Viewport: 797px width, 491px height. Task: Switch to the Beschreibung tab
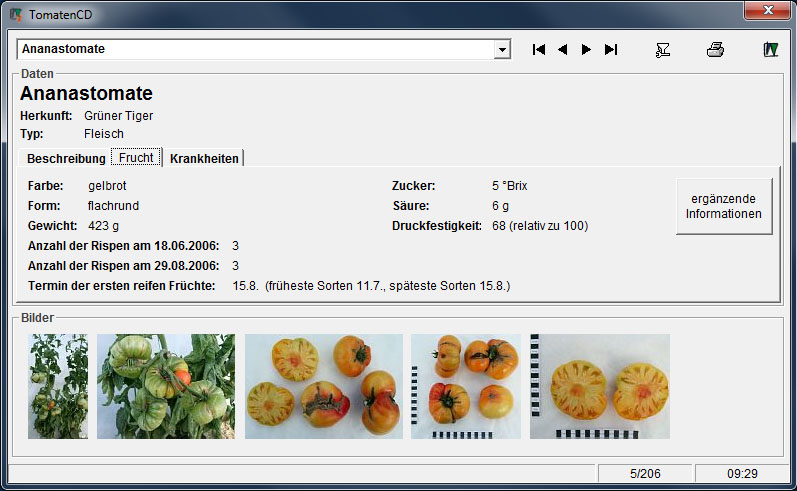[66, 159]
